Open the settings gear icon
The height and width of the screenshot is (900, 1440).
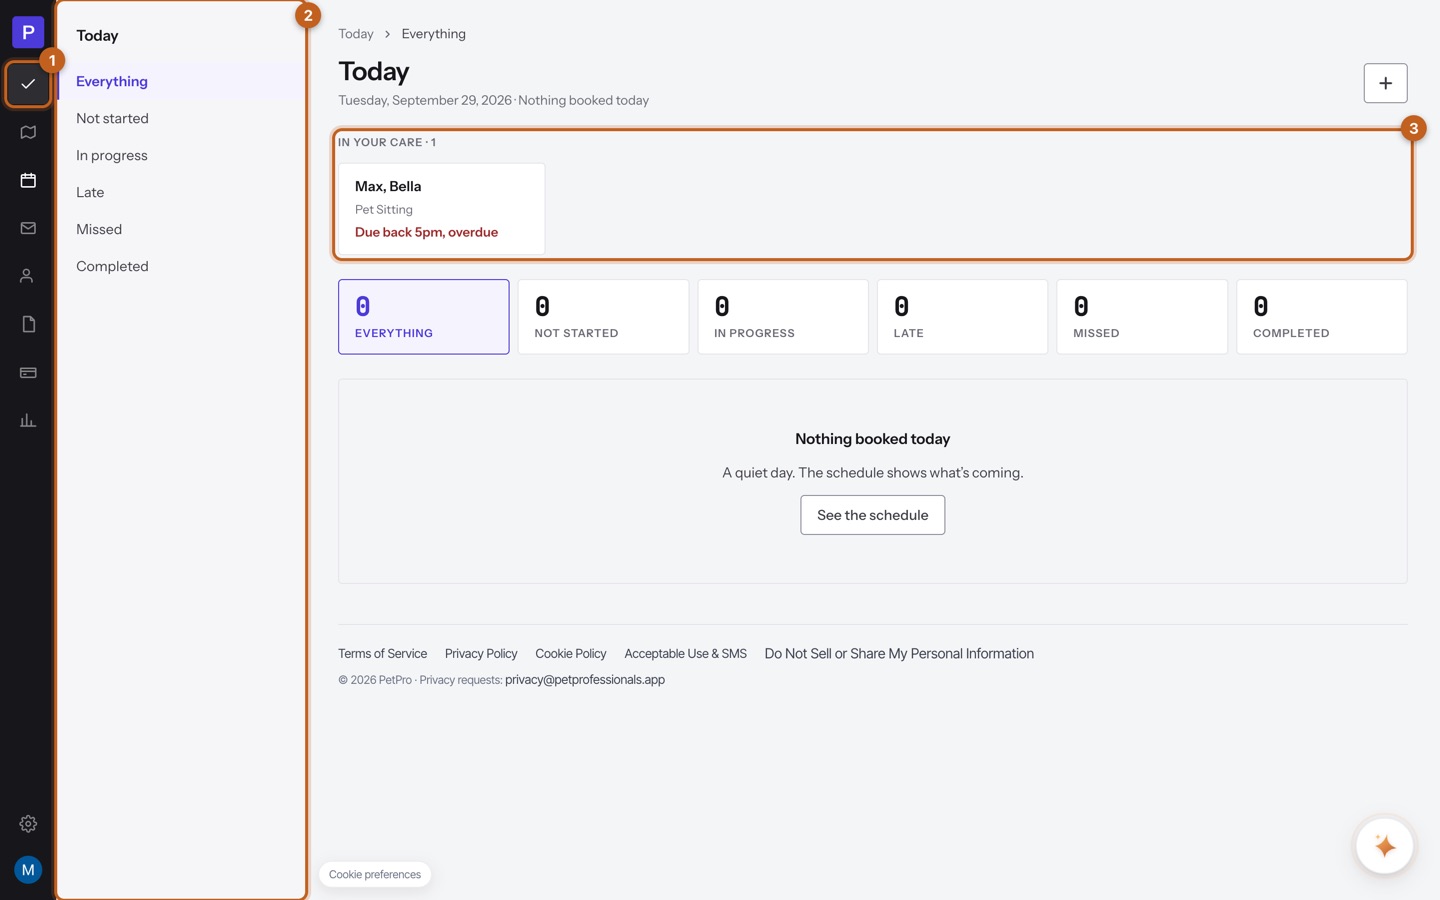click(28, 824)
